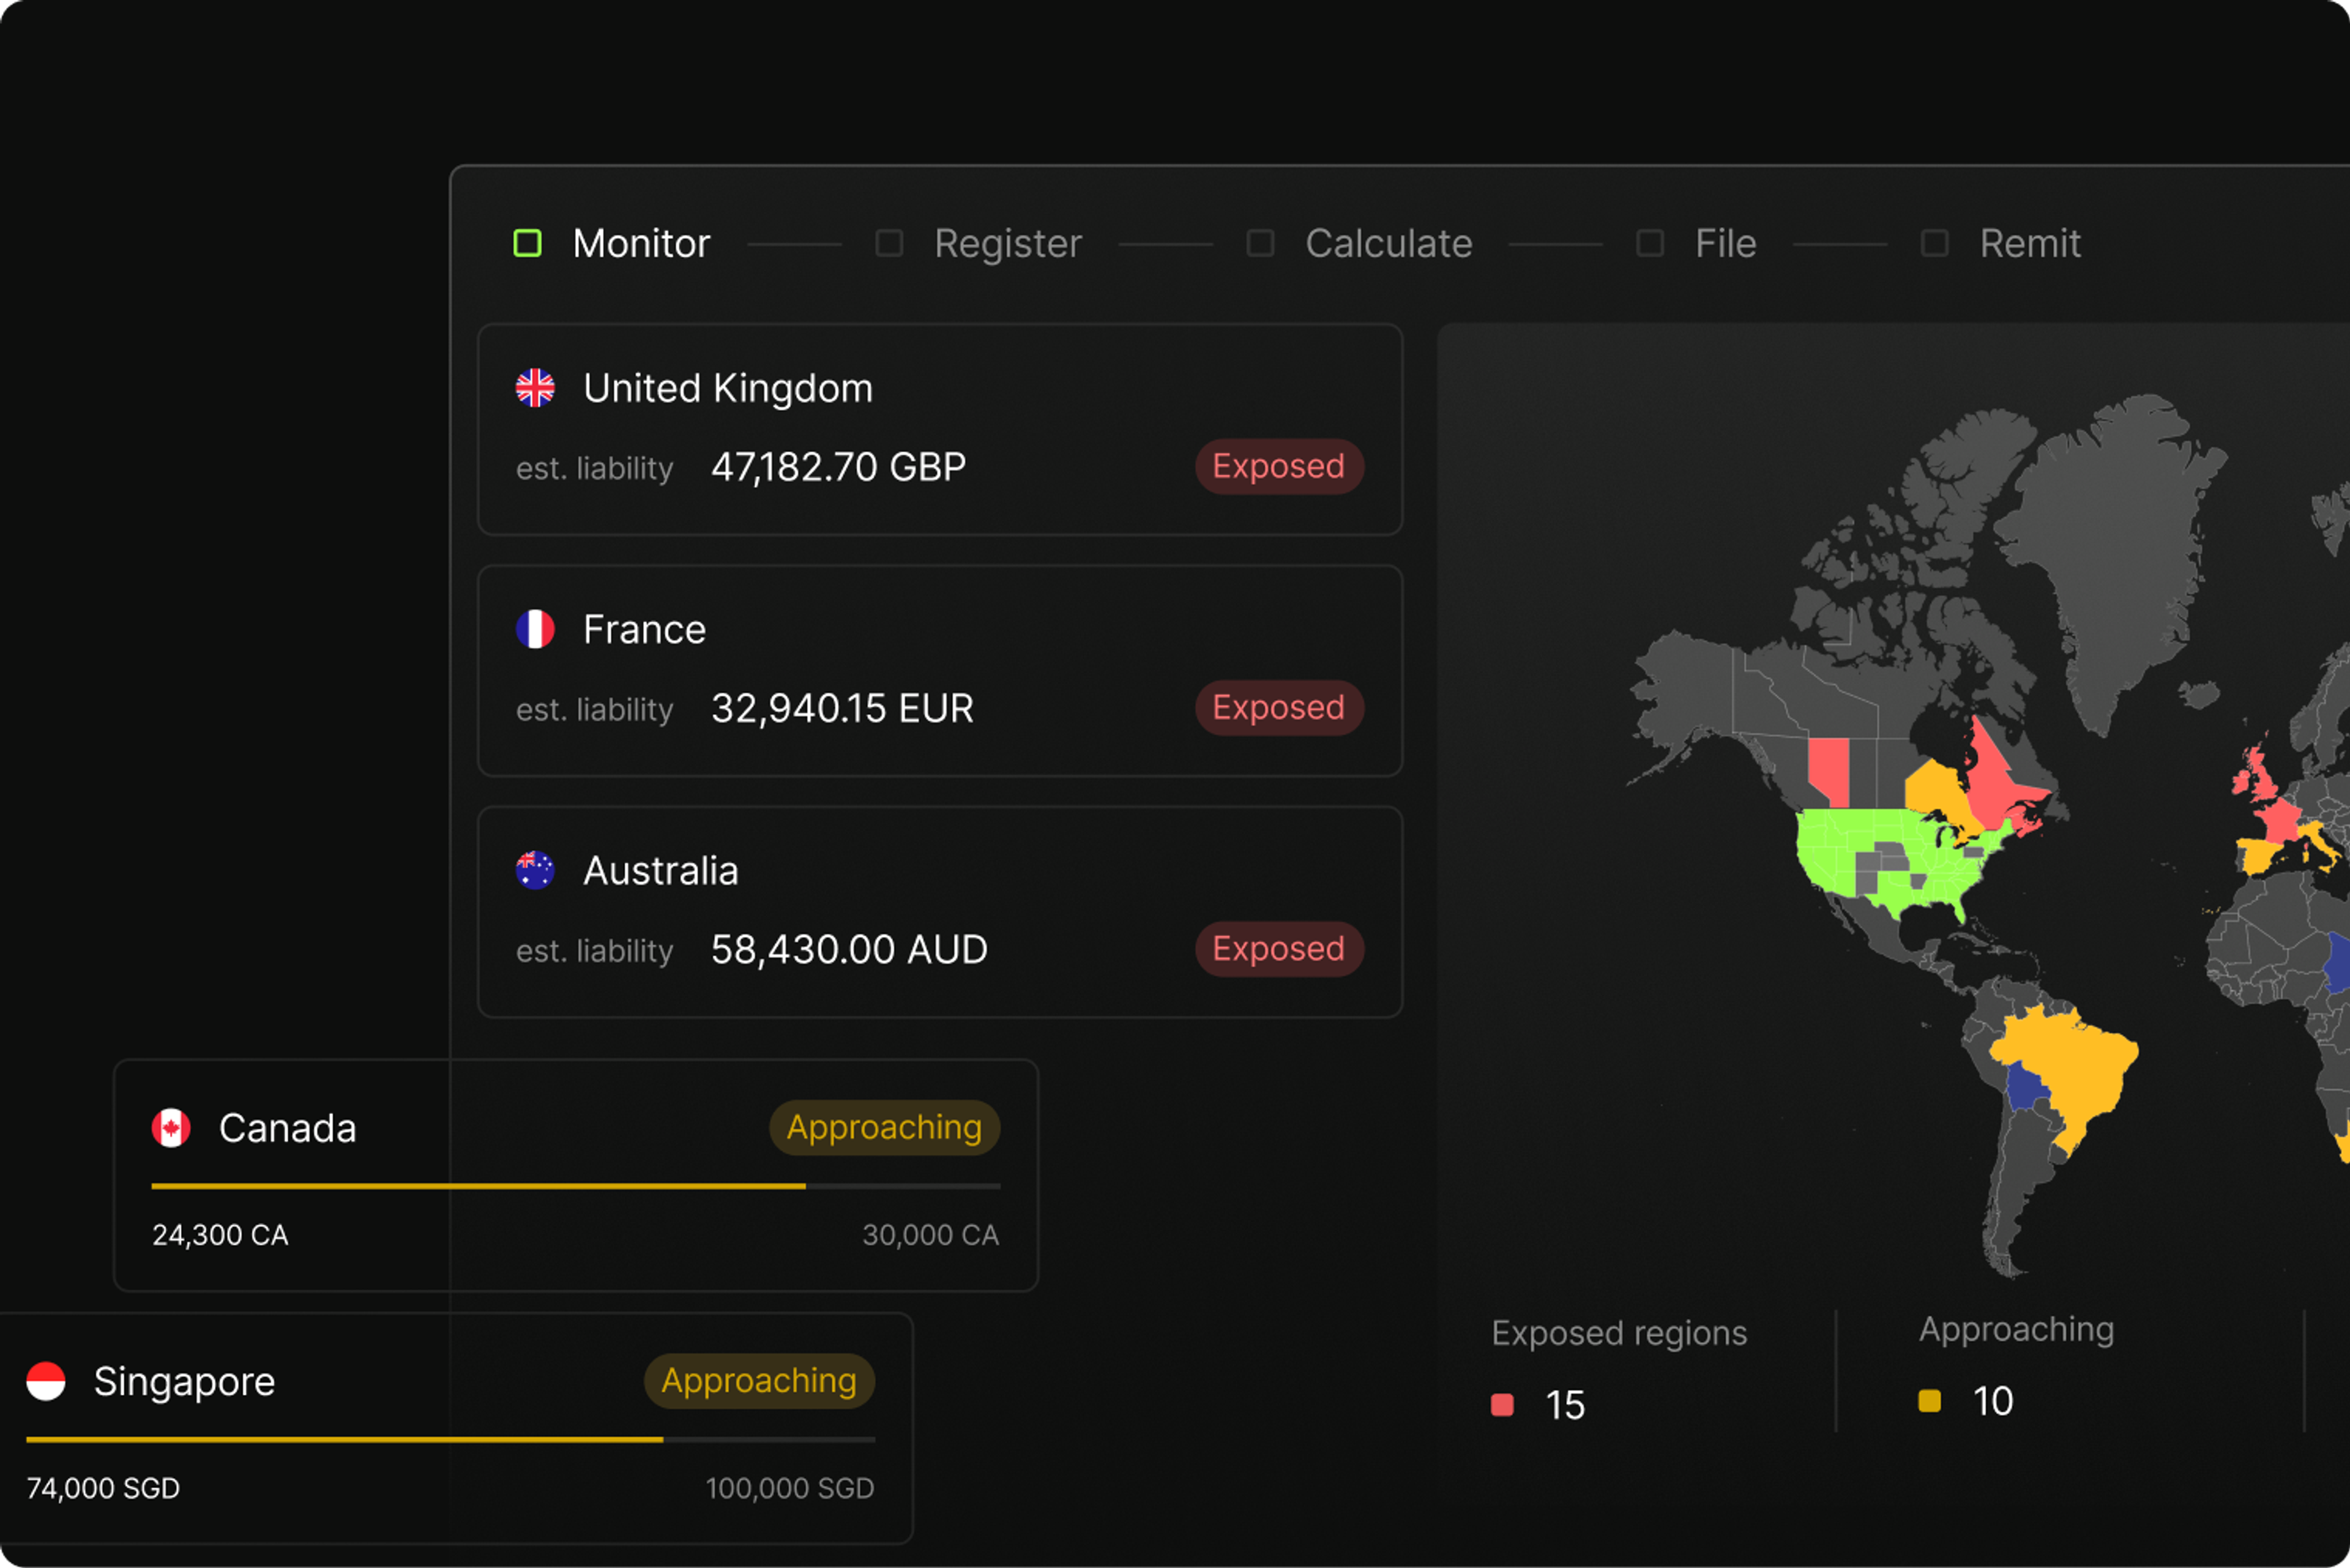Switch to the Register step
This screenshot has width=2350, height=1568.
click(x=1008, y=245)
